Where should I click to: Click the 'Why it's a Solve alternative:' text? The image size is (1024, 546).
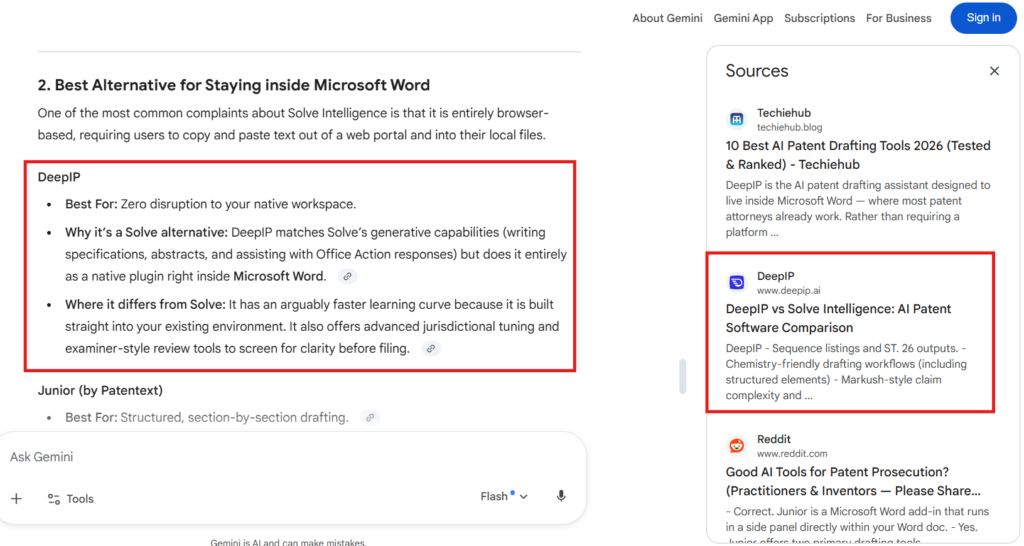[146, 233]
